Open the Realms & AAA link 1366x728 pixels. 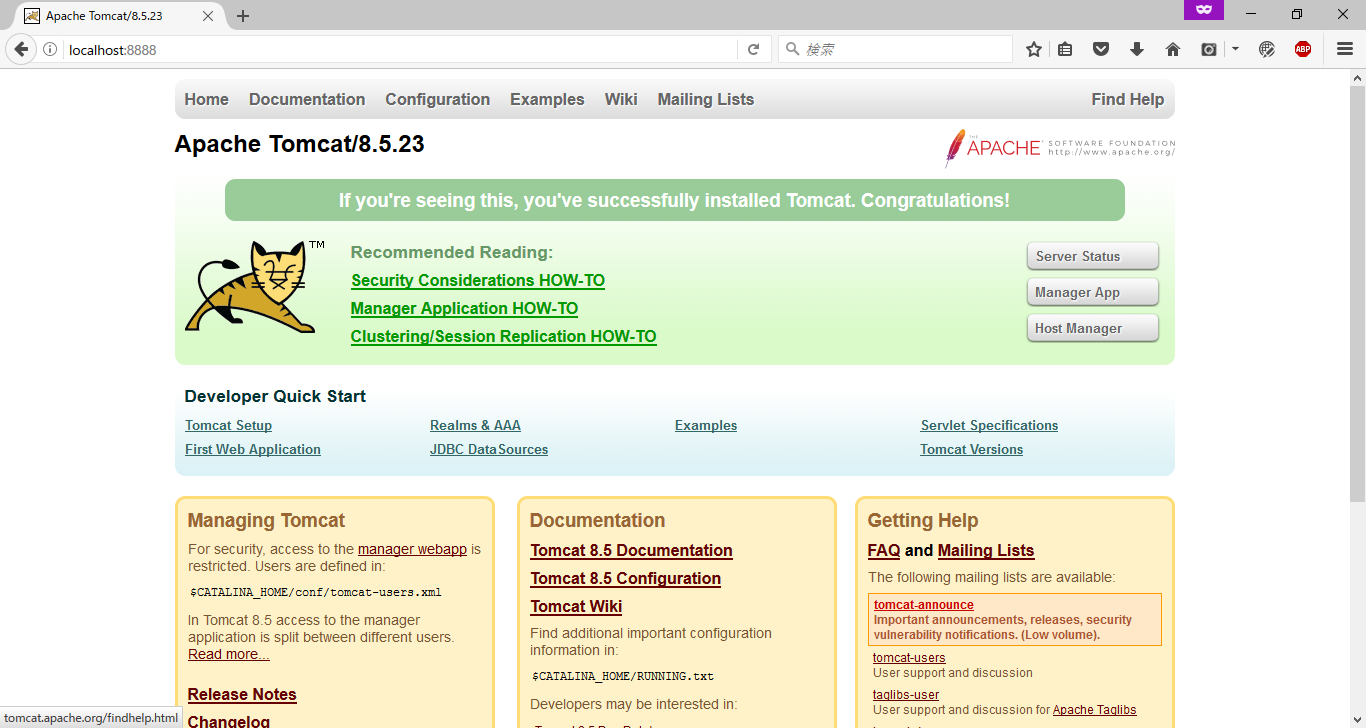tap(475, 425)
